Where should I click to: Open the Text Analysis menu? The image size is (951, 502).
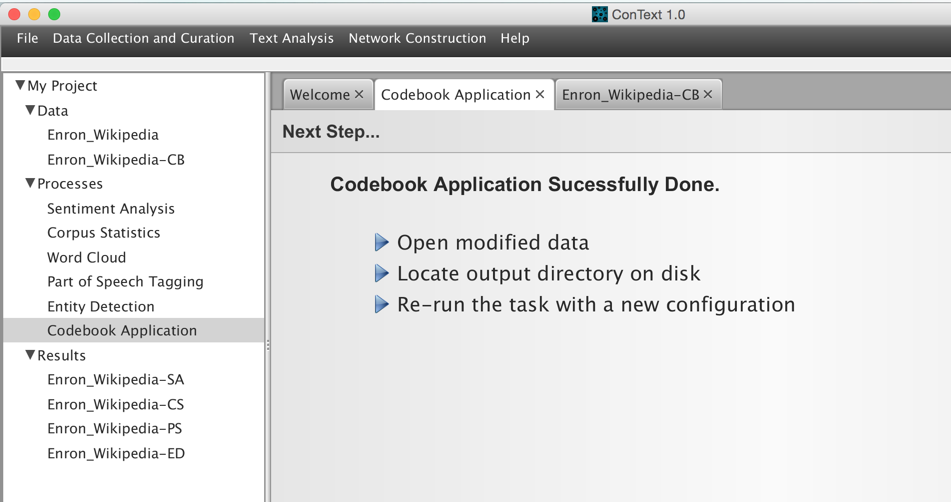click(x=292, y=38)
